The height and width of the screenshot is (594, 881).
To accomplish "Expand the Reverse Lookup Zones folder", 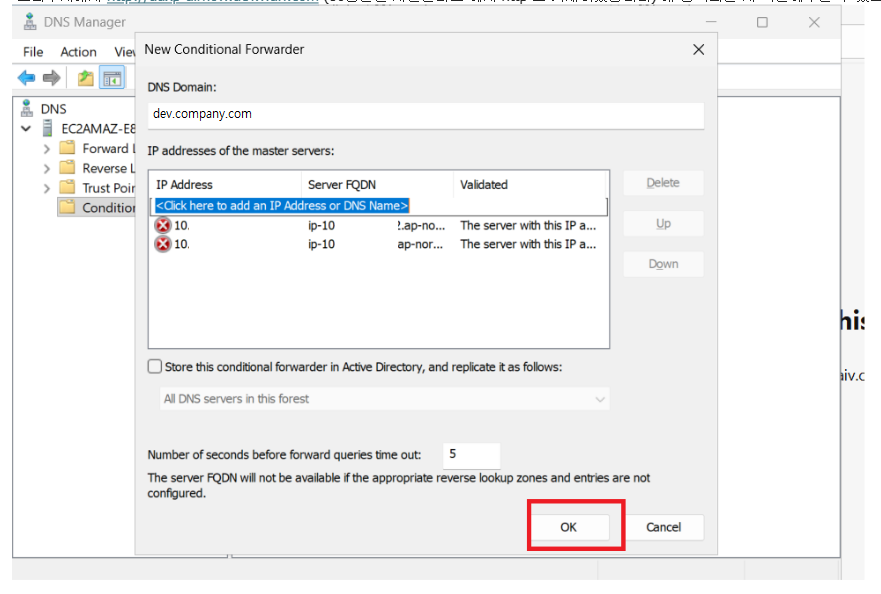I will point(47,168).
